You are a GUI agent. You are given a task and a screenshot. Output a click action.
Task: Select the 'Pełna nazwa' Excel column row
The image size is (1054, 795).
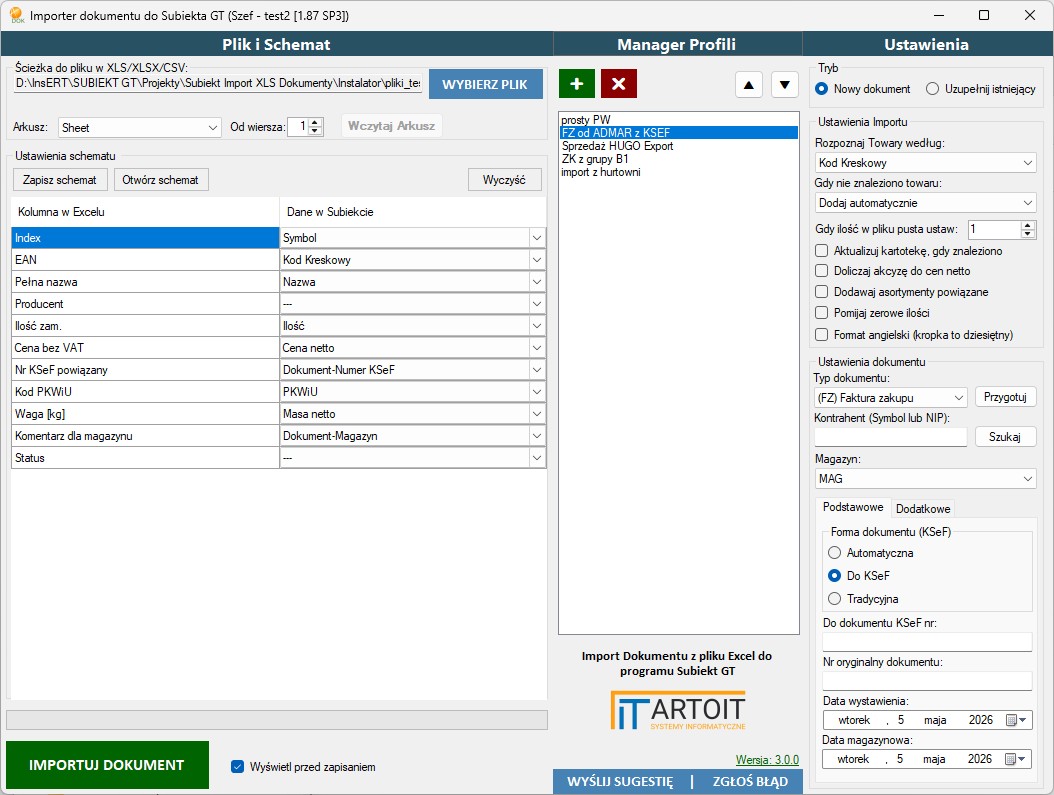point(145,282)
